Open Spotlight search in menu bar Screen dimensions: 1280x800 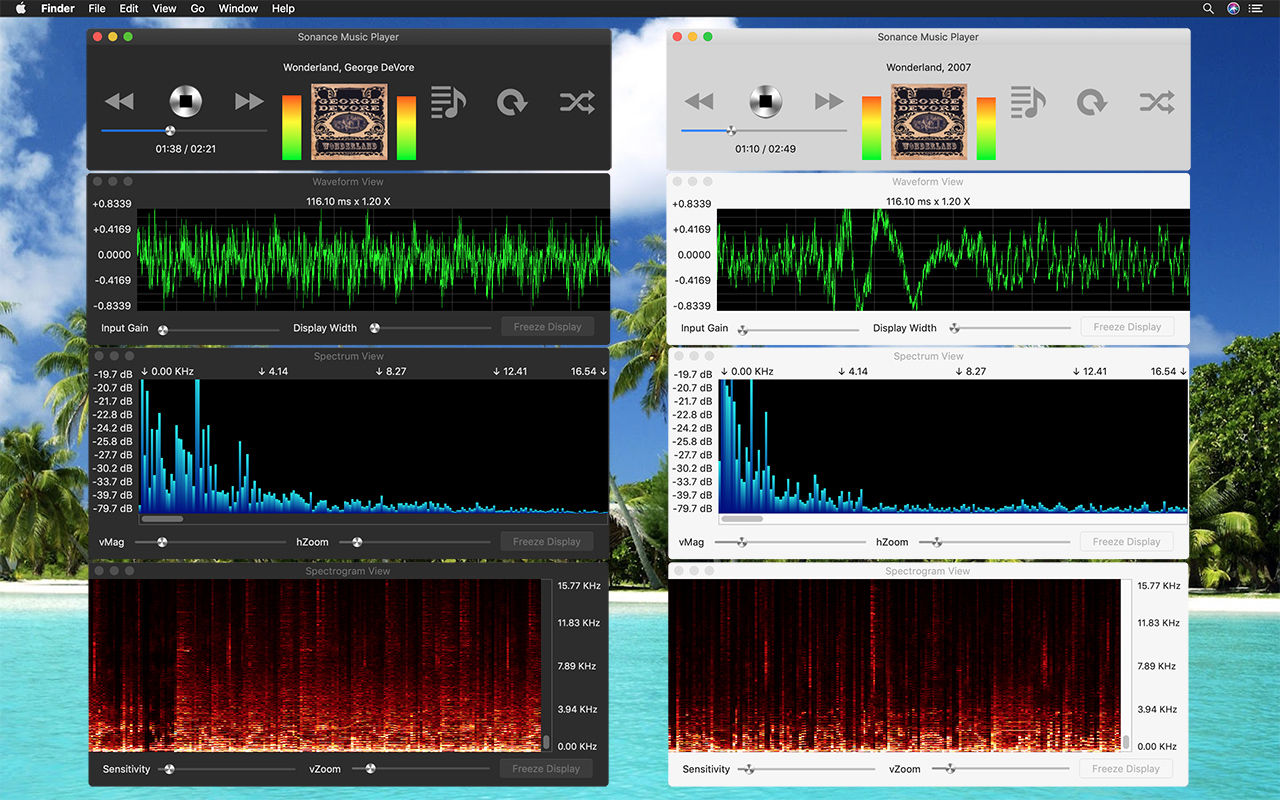[1208, 8]
